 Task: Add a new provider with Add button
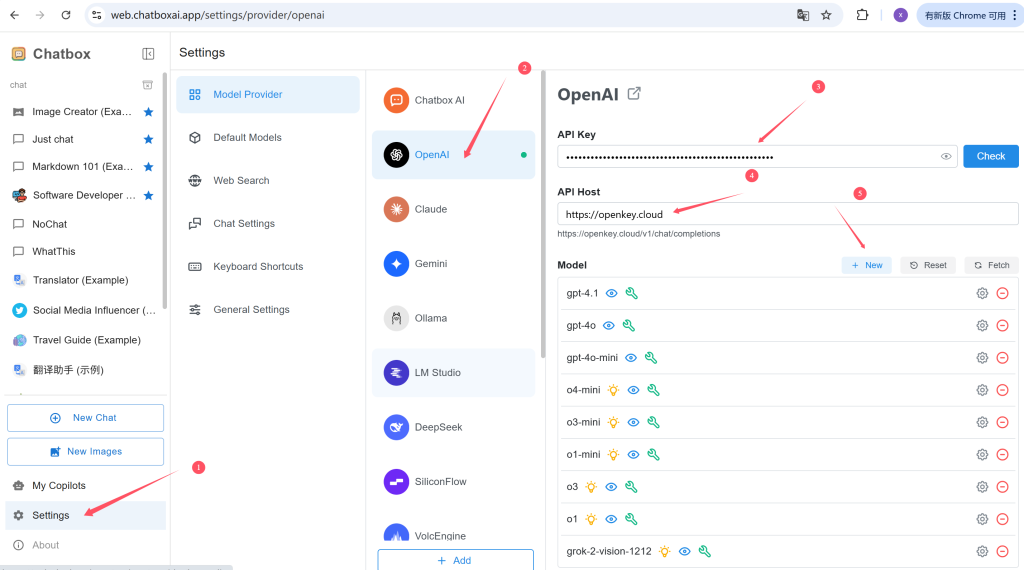tap(455, 560)
